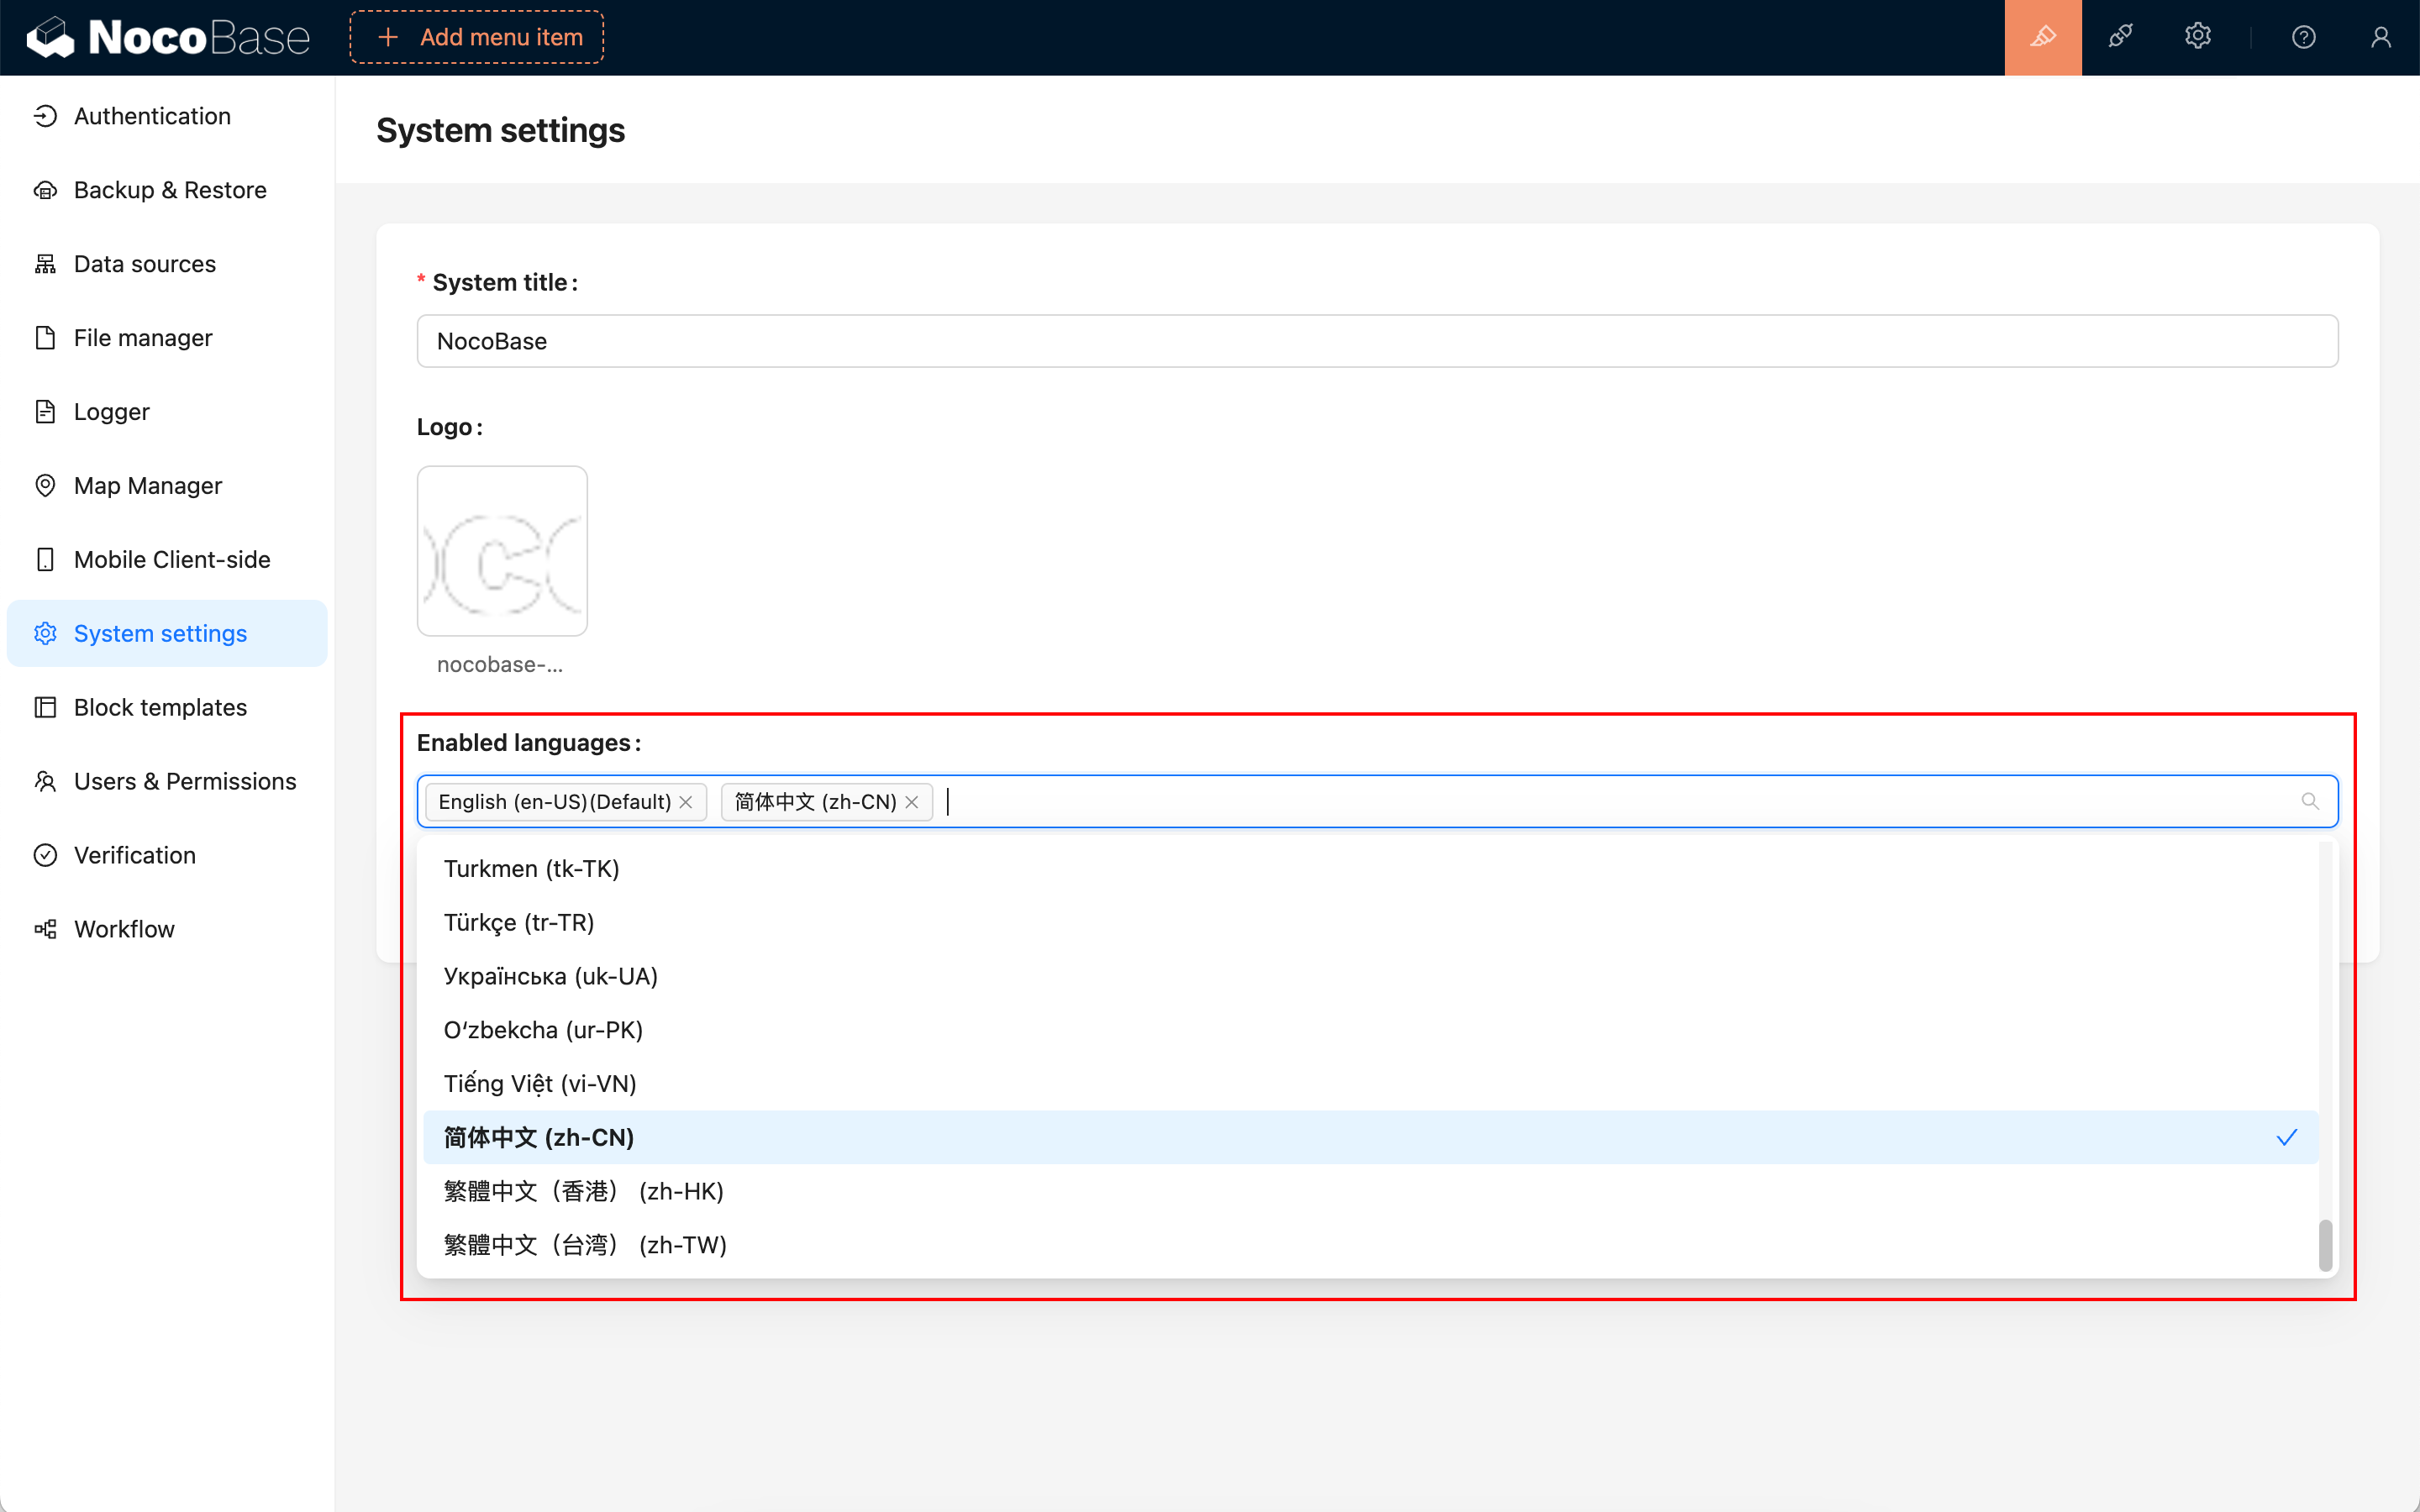Open the plugin manager icon

(x=2120, y=37)
